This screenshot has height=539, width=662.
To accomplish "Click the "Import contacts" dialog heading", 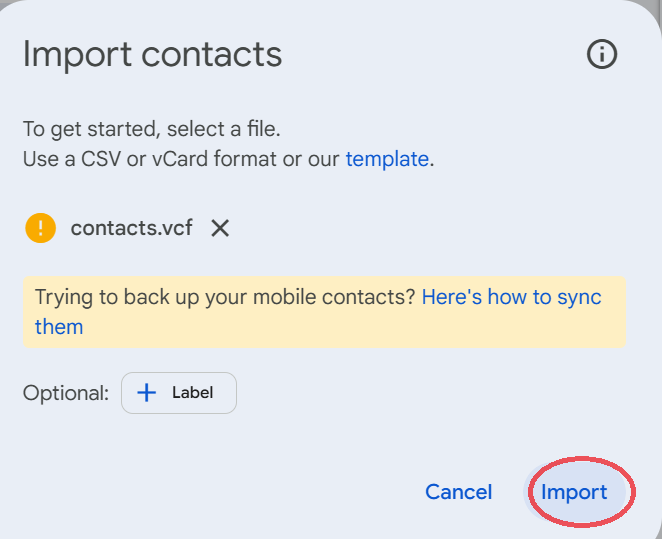I will click(x=152, y=54).
